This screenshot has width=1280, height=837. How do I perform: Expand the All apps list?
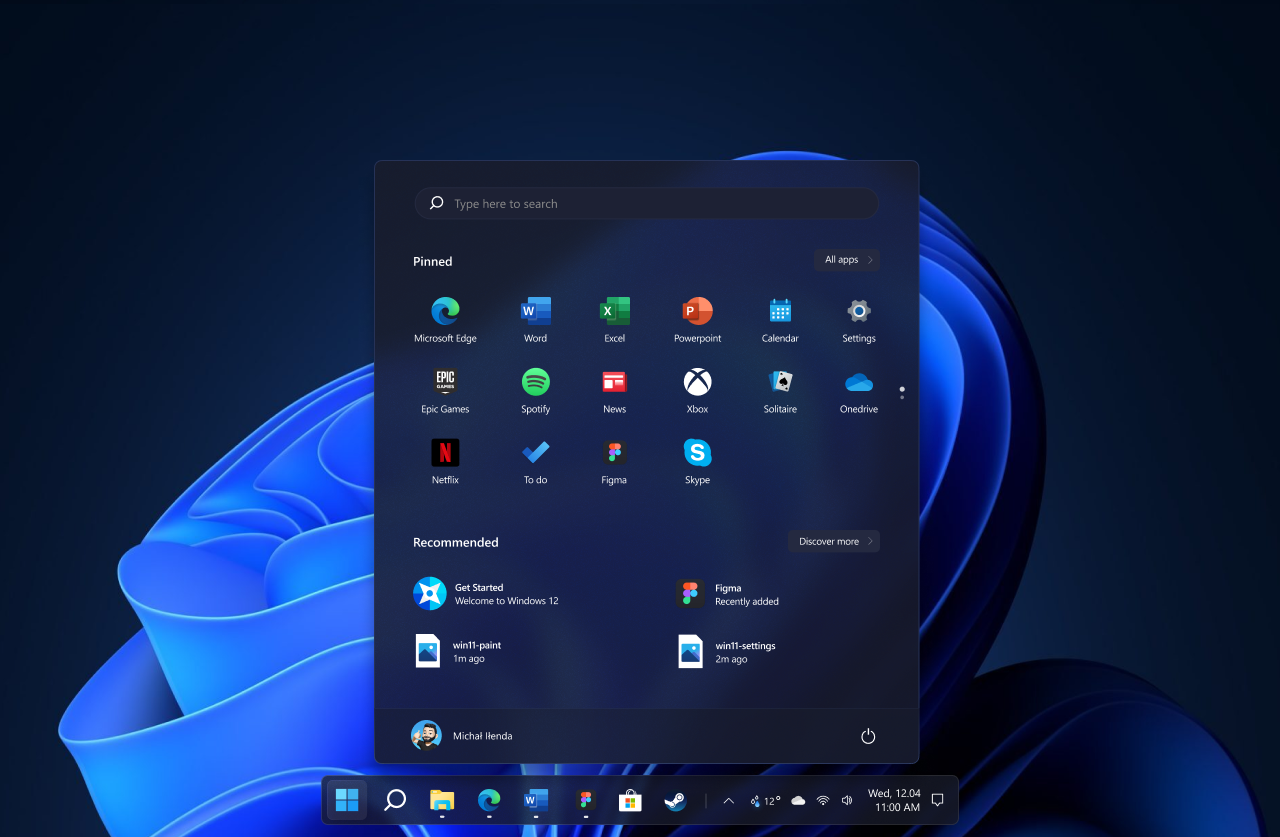pyautogui.click(x=846, y=259)
